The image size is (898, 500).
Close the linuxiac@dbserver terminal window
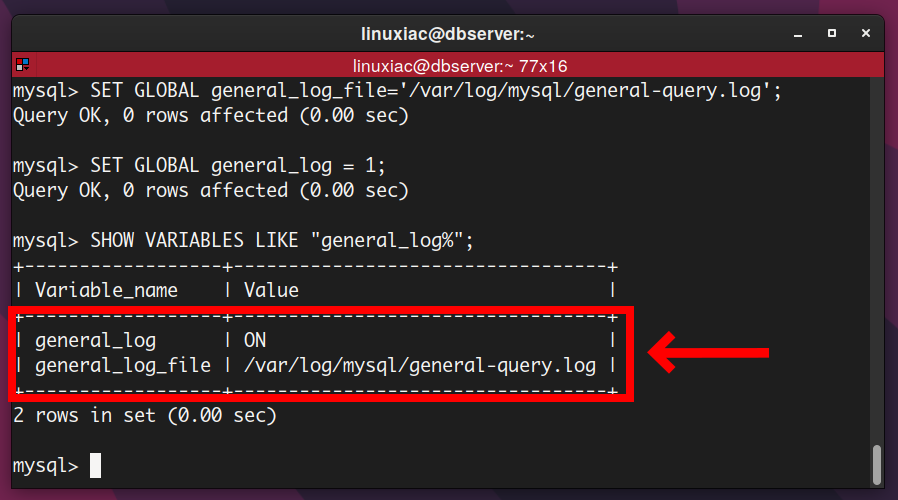(x=866, y=34)
